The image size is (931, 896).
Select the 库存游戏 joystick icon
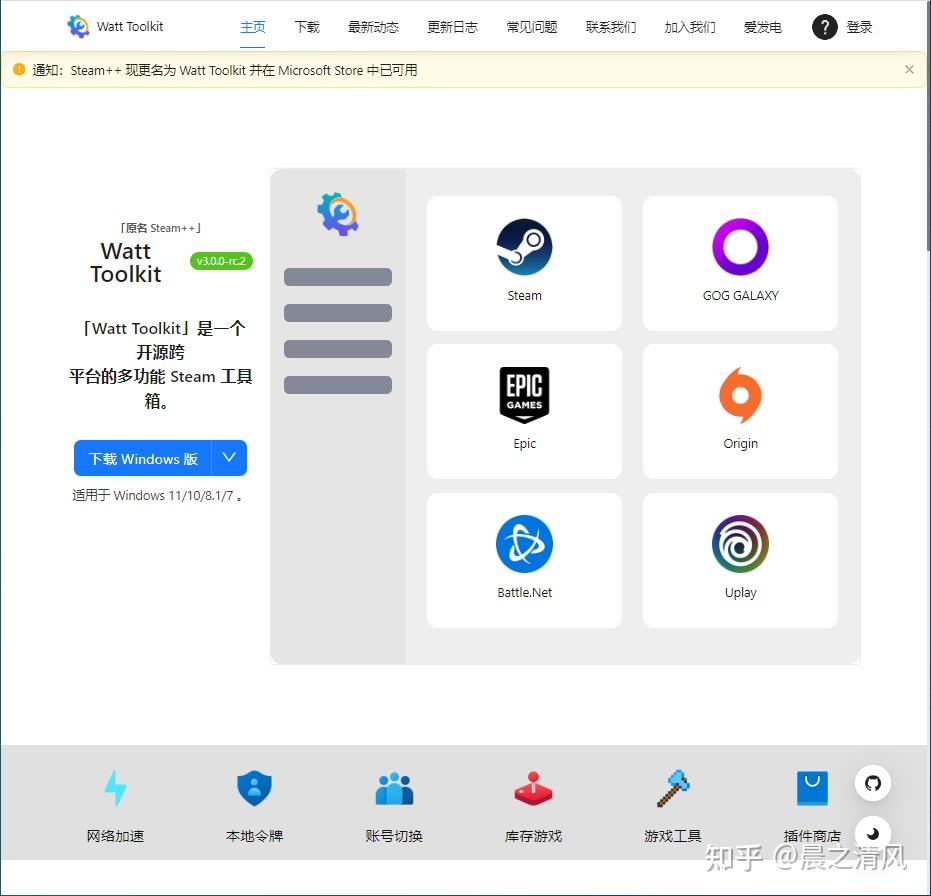tap(533, 789)
